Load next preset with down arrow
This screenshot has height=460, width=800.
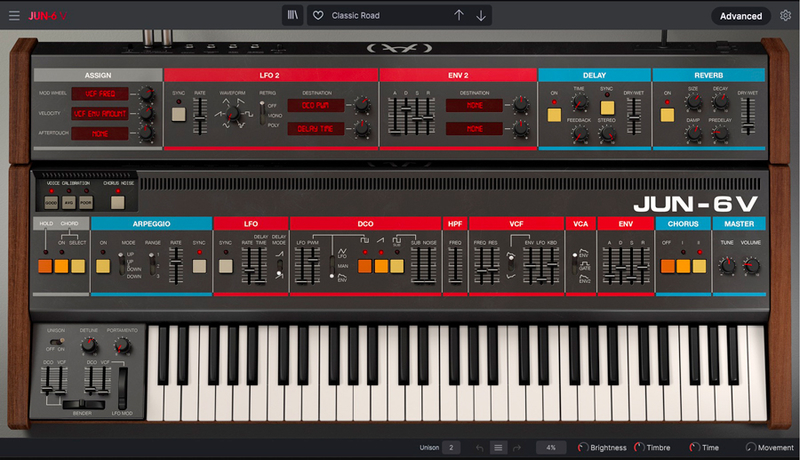pyautogui.click(x=481, y=16)
